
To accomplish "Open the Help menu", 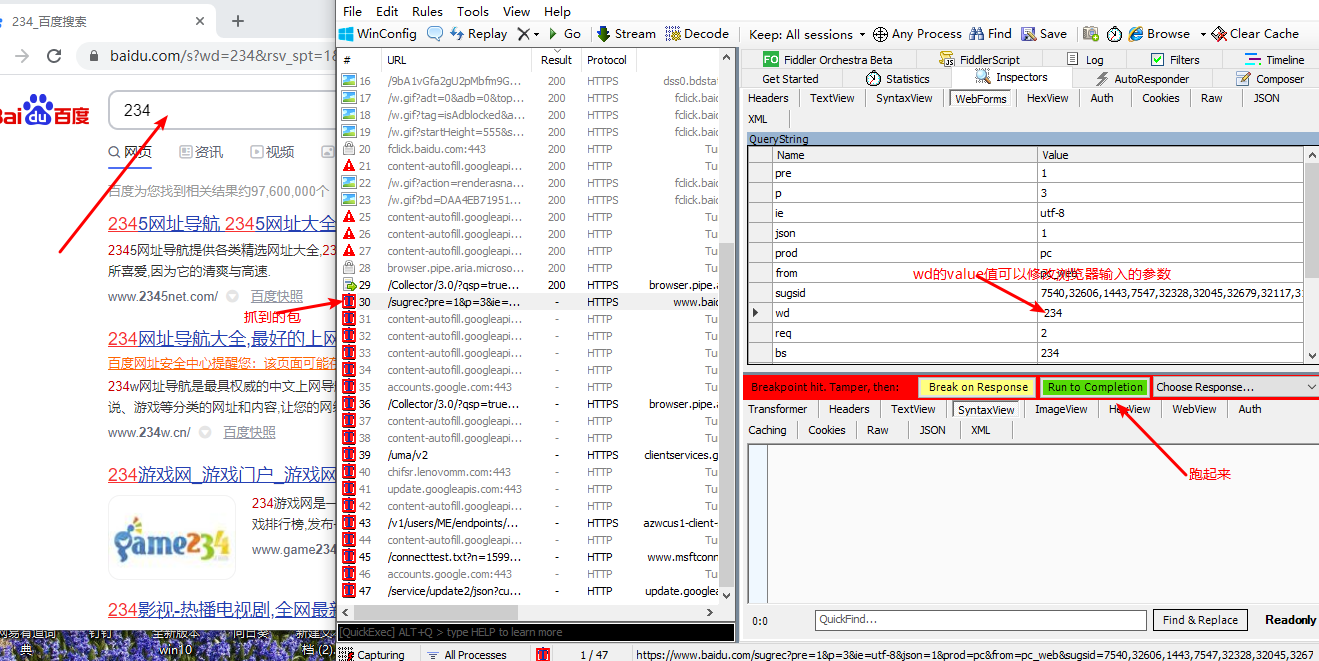I will [x=557, y=11].
